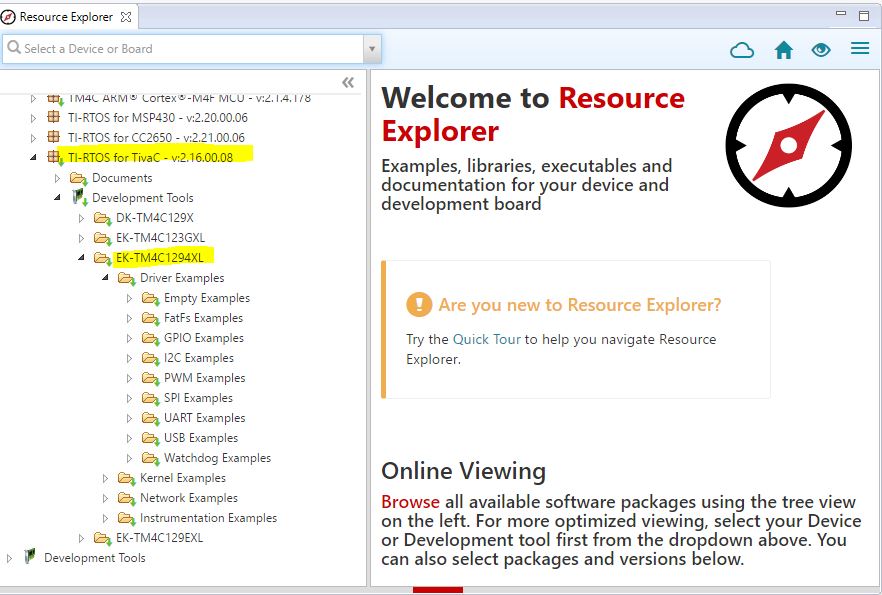Click Driver Examples folder icon

click(x=127, y=278)
